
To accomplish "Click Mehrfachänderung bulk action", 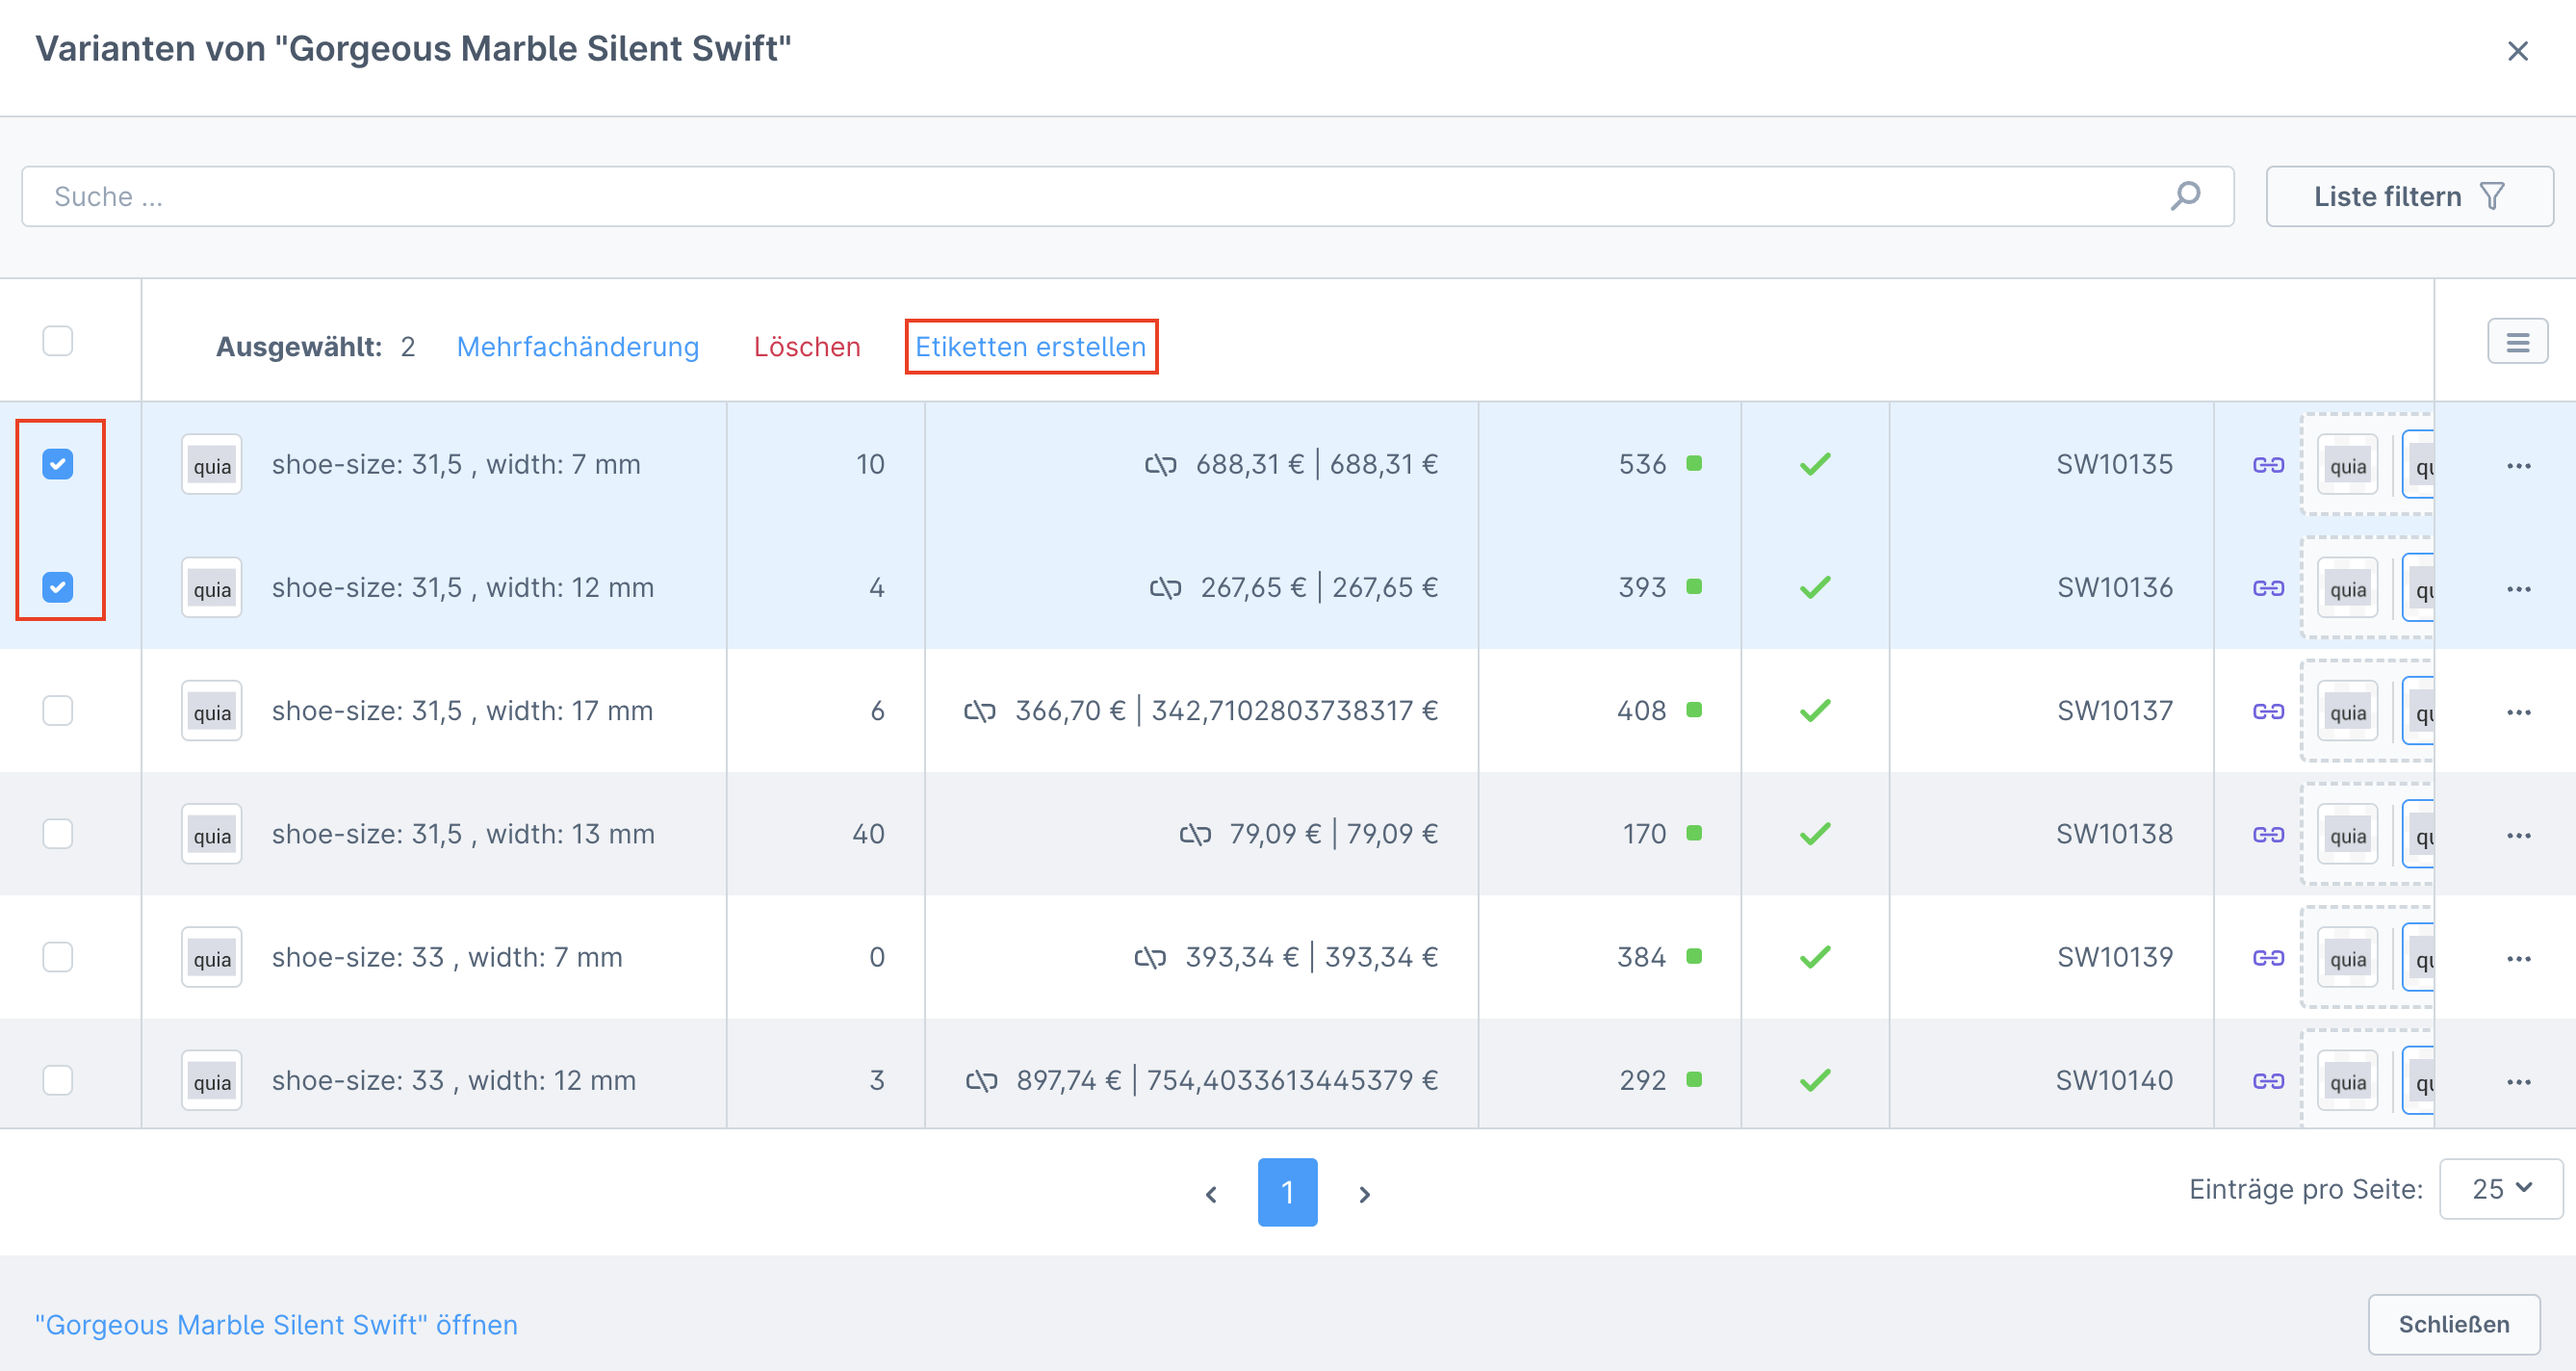I will point(578,347).
